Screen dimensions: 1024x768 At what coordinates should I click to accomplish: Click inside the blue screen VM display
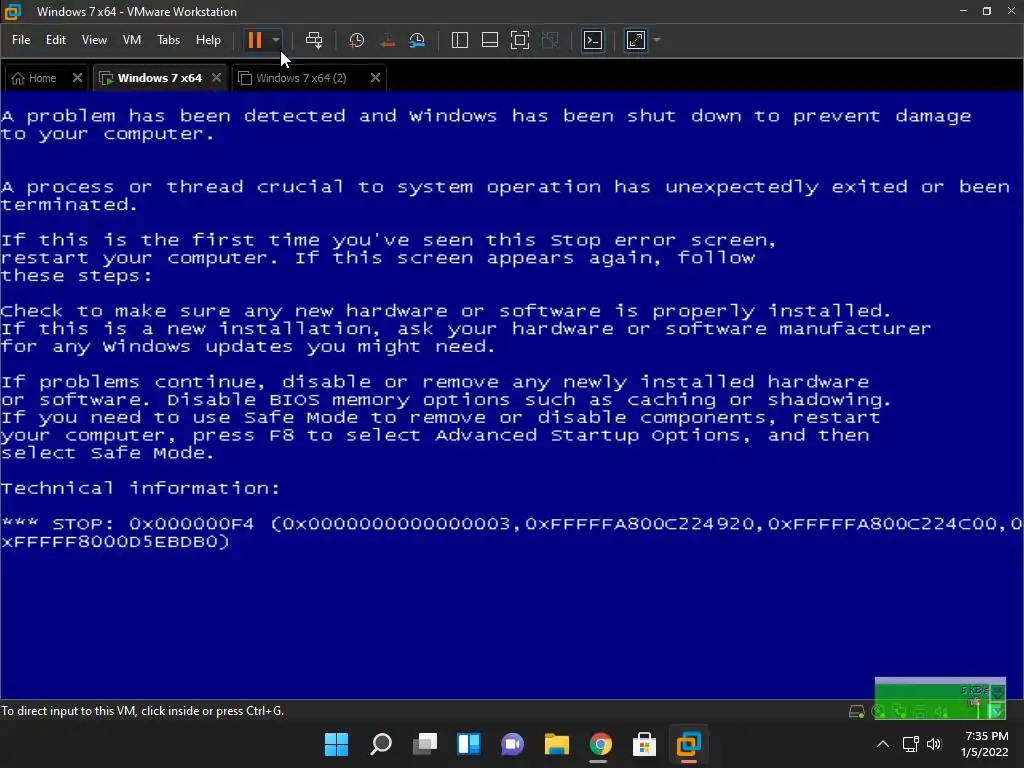[511, 395]
